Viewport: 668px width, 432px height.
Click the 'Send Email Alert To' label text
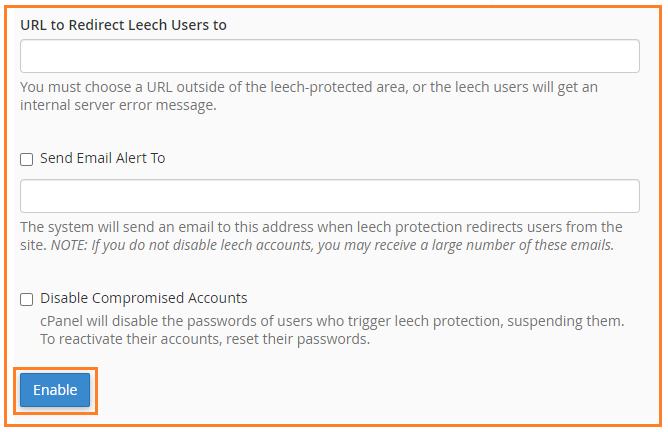pos(103,158)
